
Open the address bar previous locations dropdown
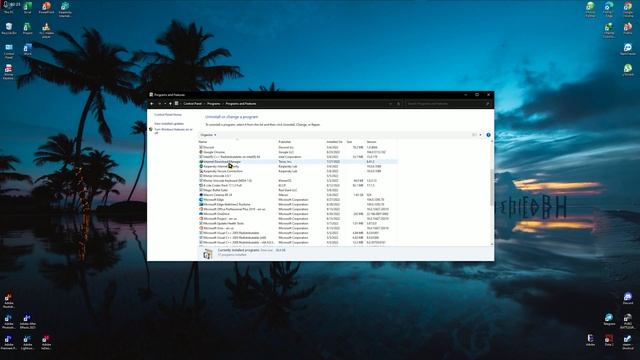pyautogui.click(x=391, y=104)
